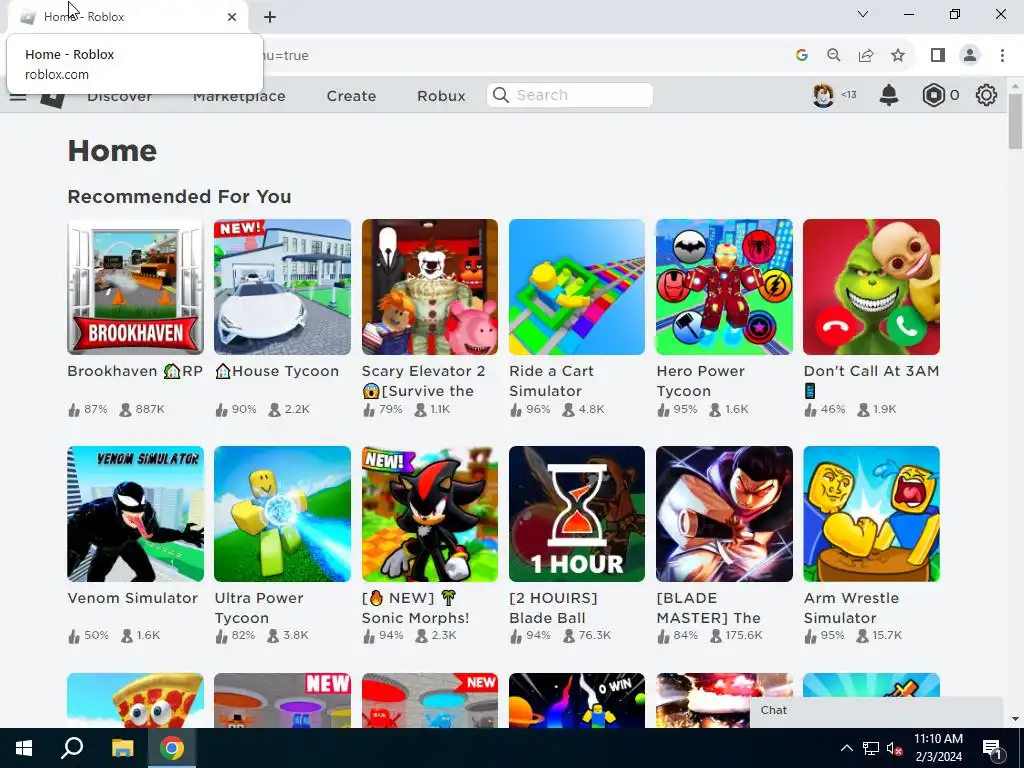Open Brookhaven RP game thumbnail
The height and width of the screenshot is (768, 1024).
[x=135, y=287]
